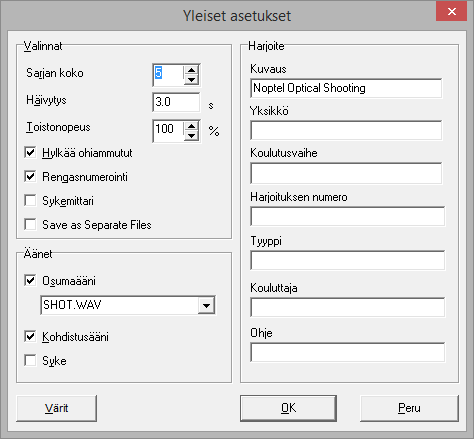Toggle Kohdistusääni checkbox

point(30,337)
